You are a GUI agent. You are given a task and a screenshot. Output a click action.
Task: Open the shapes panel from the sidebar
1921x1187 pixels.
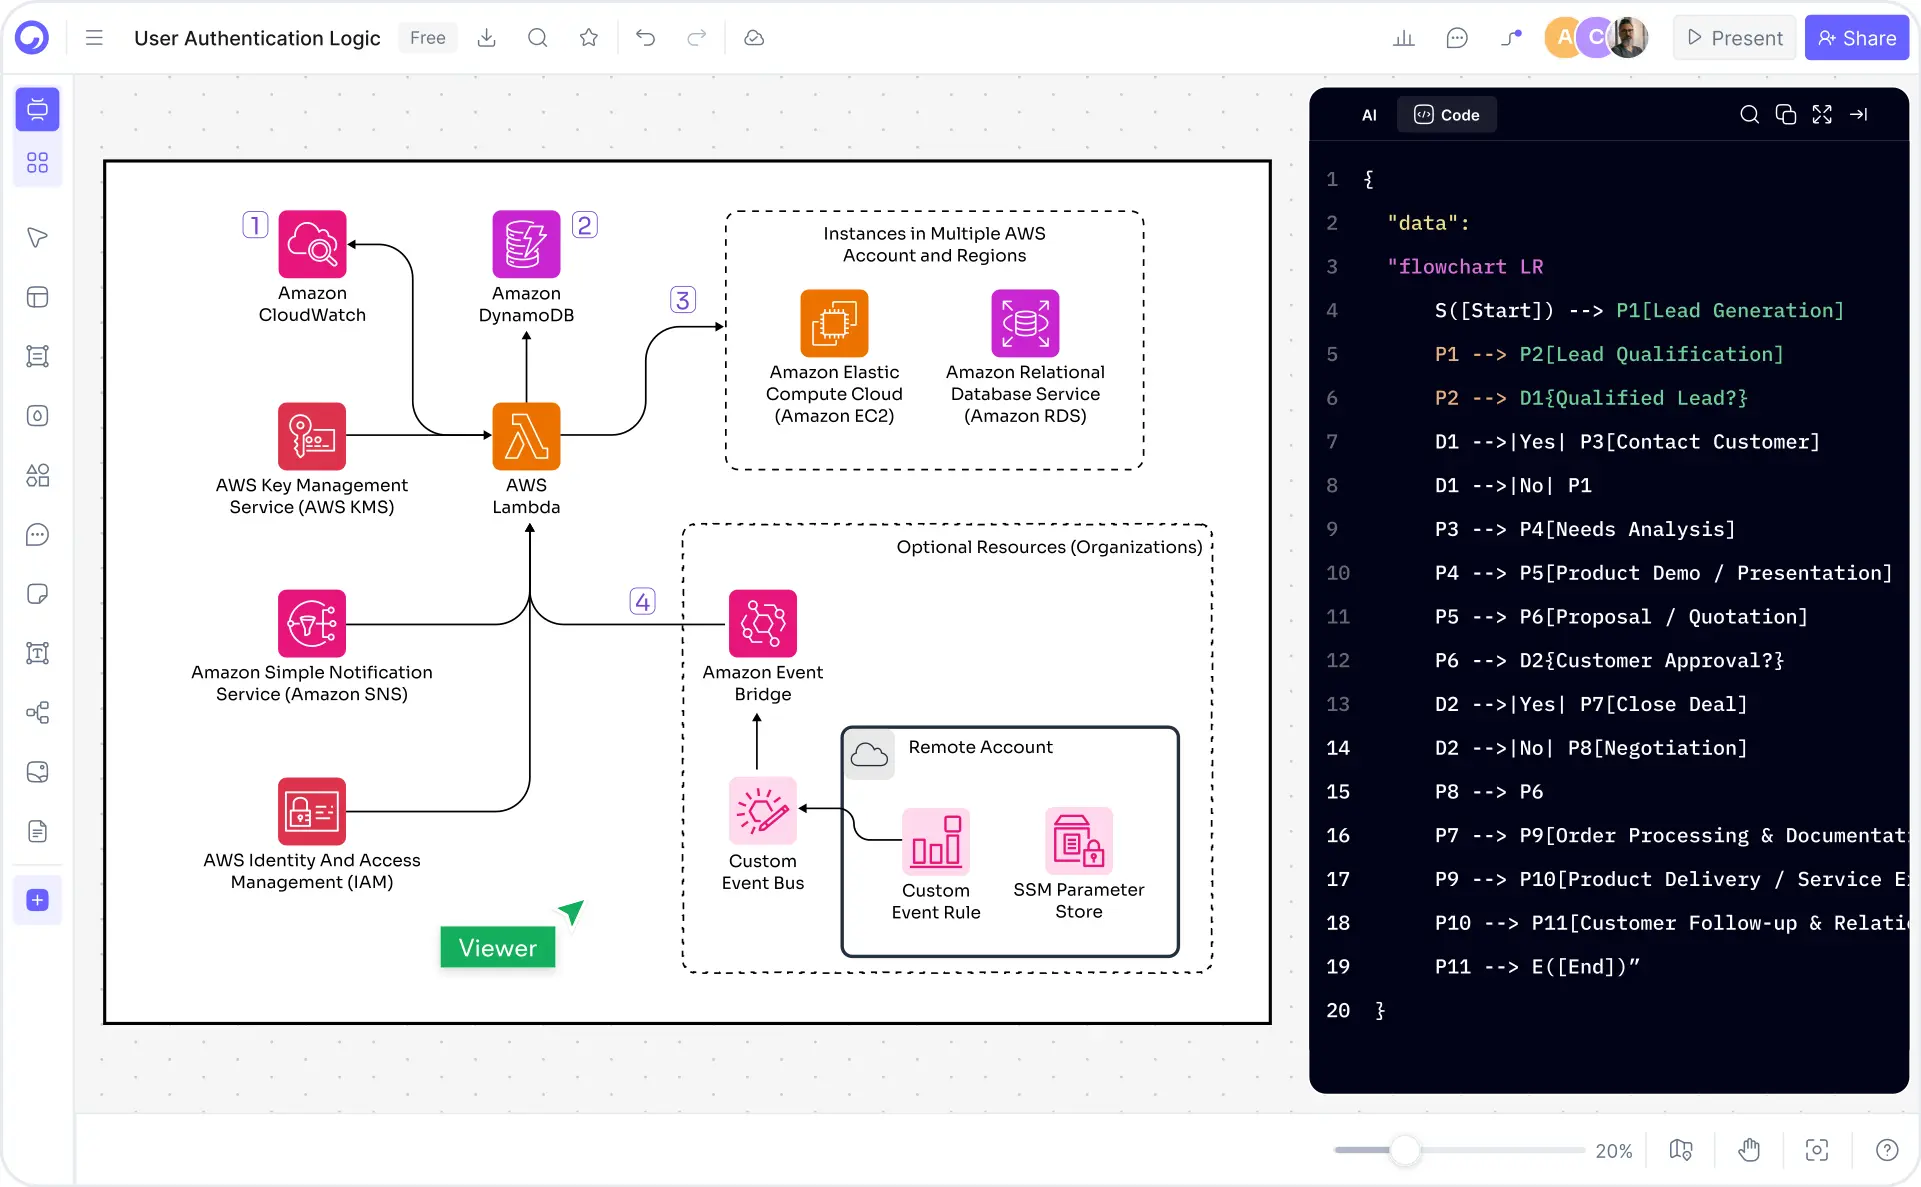pos(37,476)
